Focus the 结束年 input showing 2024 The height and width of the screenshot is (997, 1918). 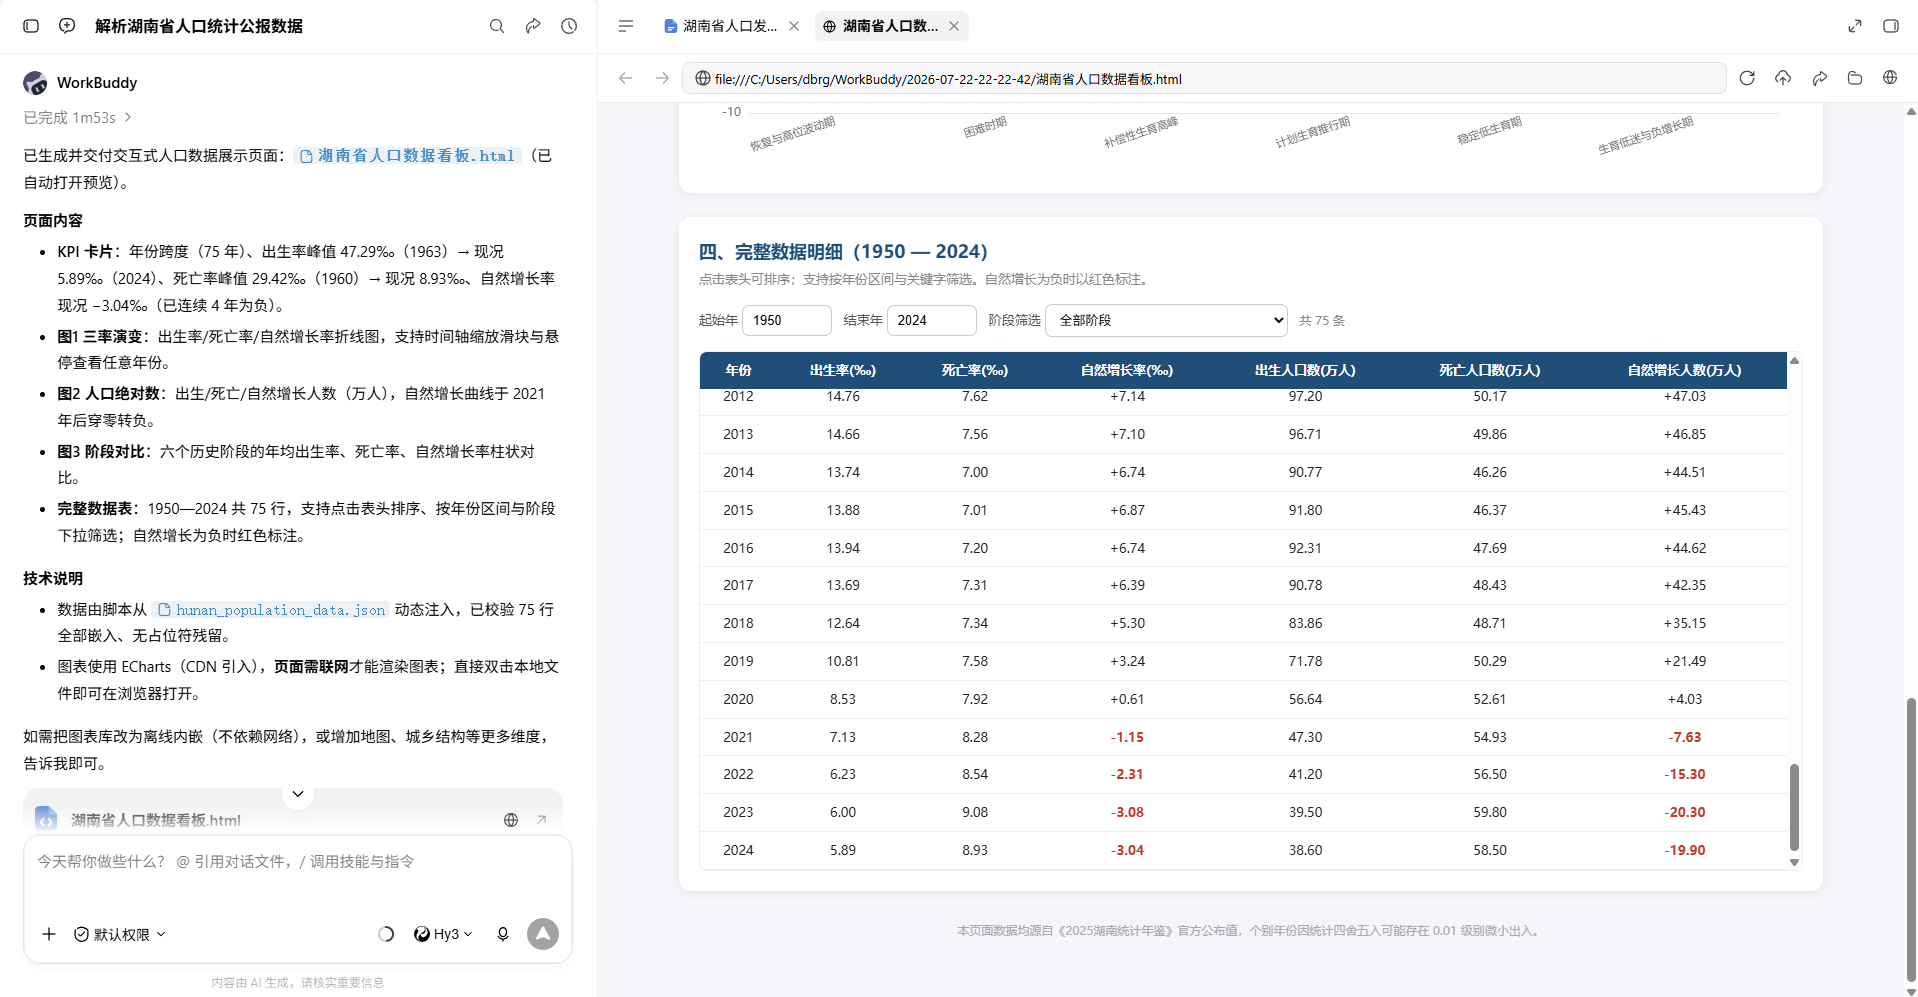point(931,320)
